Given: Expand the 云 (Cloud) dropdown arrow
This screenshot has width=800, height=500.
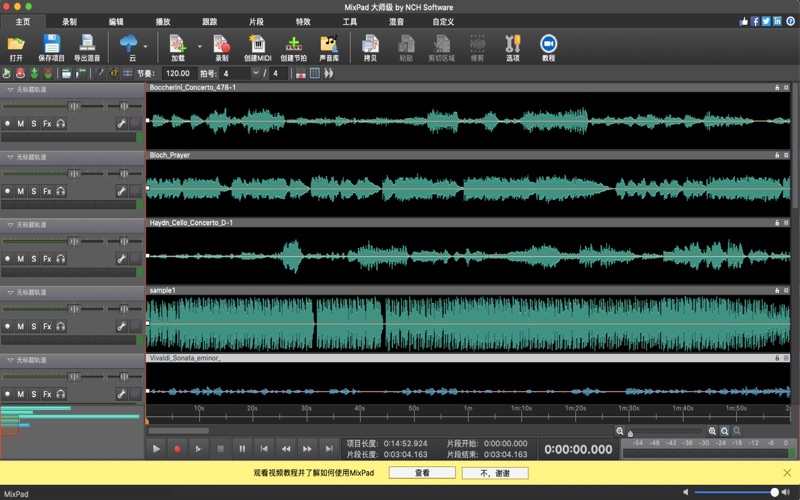Looking at the screenshot, I should tap(146, 45).
